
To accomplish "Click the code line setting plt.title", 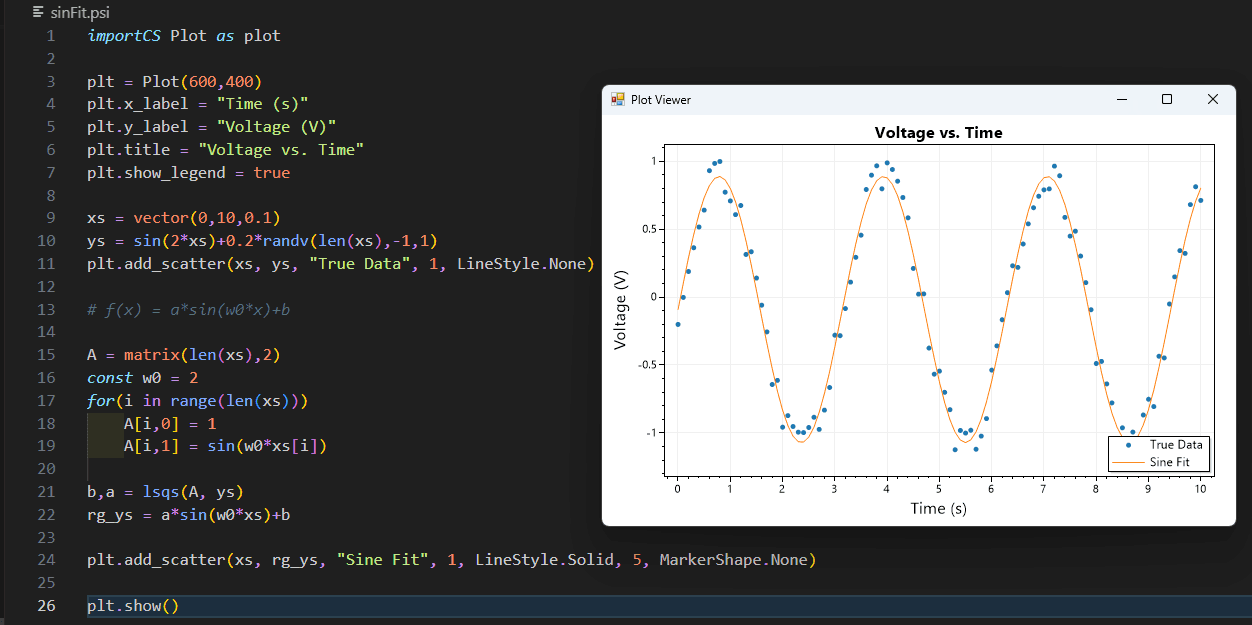I will [x=226, y=150].
